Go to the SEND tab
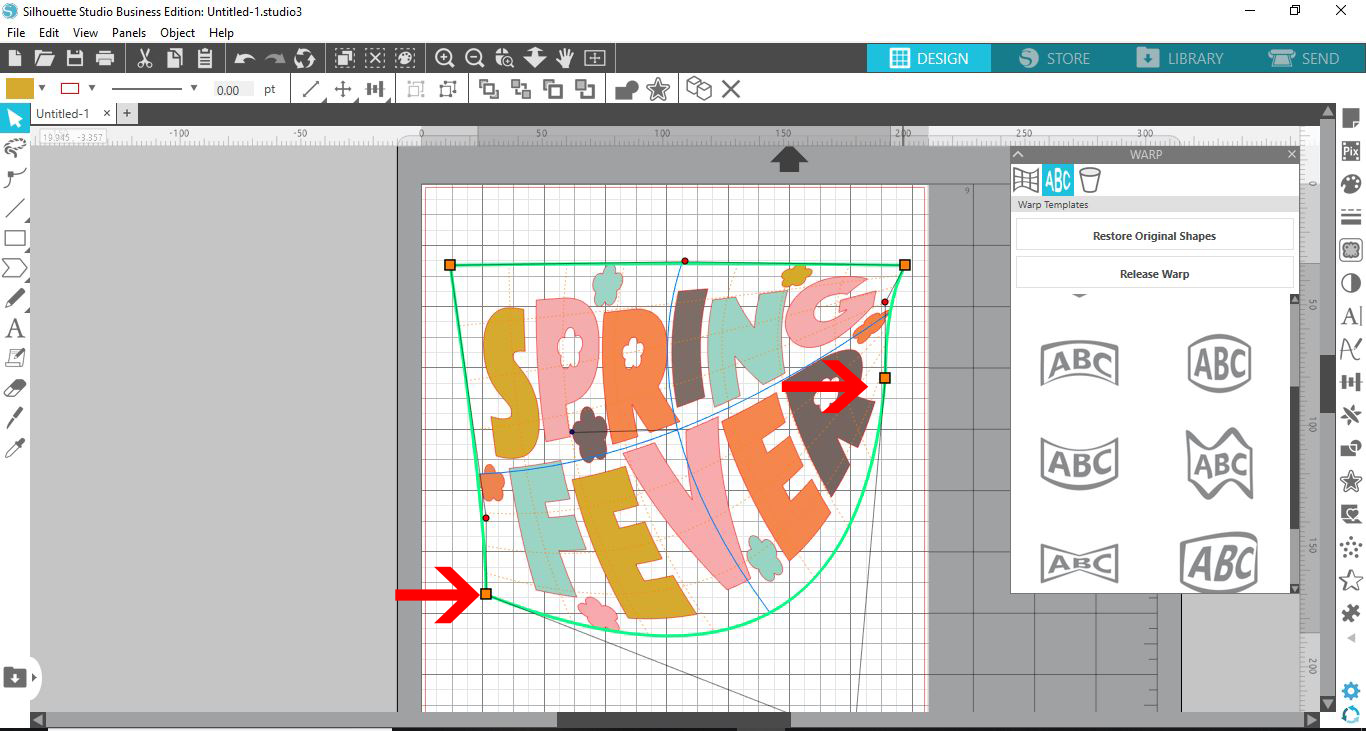Viewport: 1366px width, 731px height. coord(1304,58)
